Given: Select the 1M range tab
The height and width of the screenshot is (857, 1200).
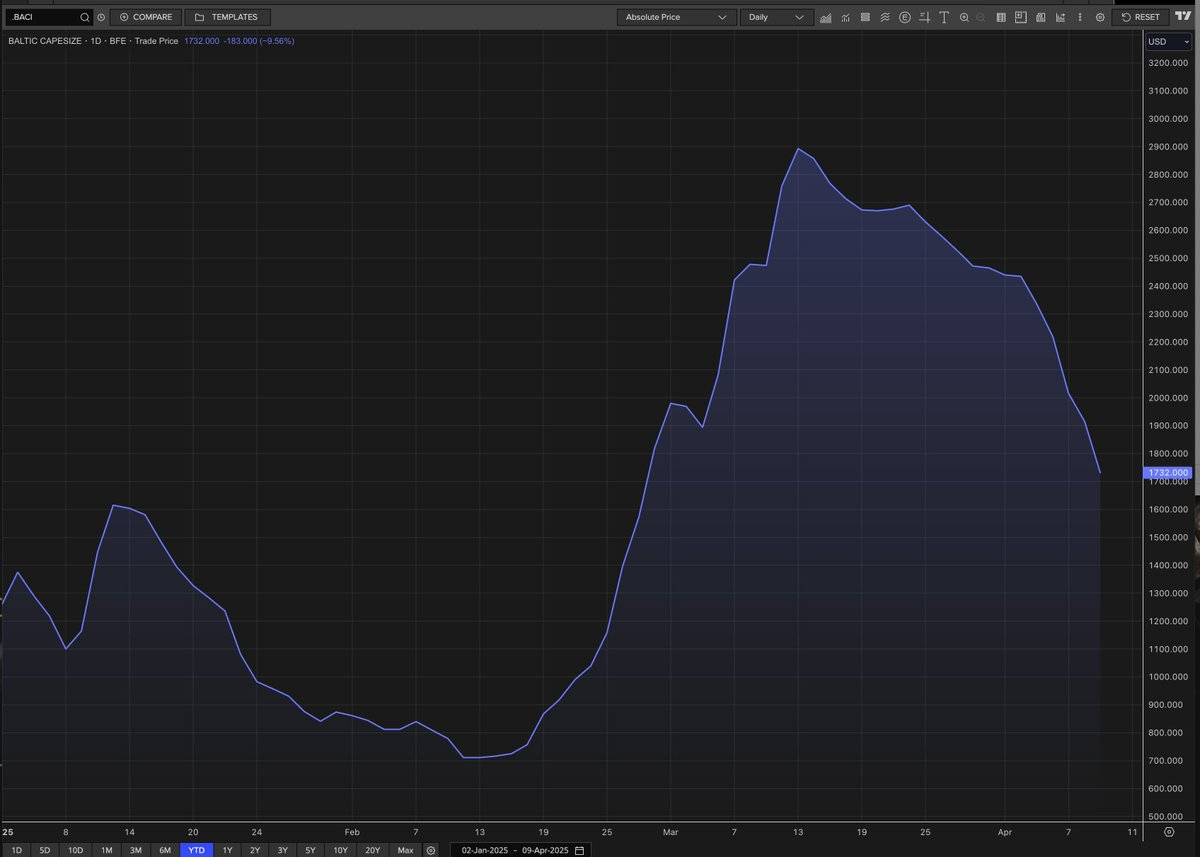Looking at the screenshot, I should pyautogui.click(x=107, y=850).
